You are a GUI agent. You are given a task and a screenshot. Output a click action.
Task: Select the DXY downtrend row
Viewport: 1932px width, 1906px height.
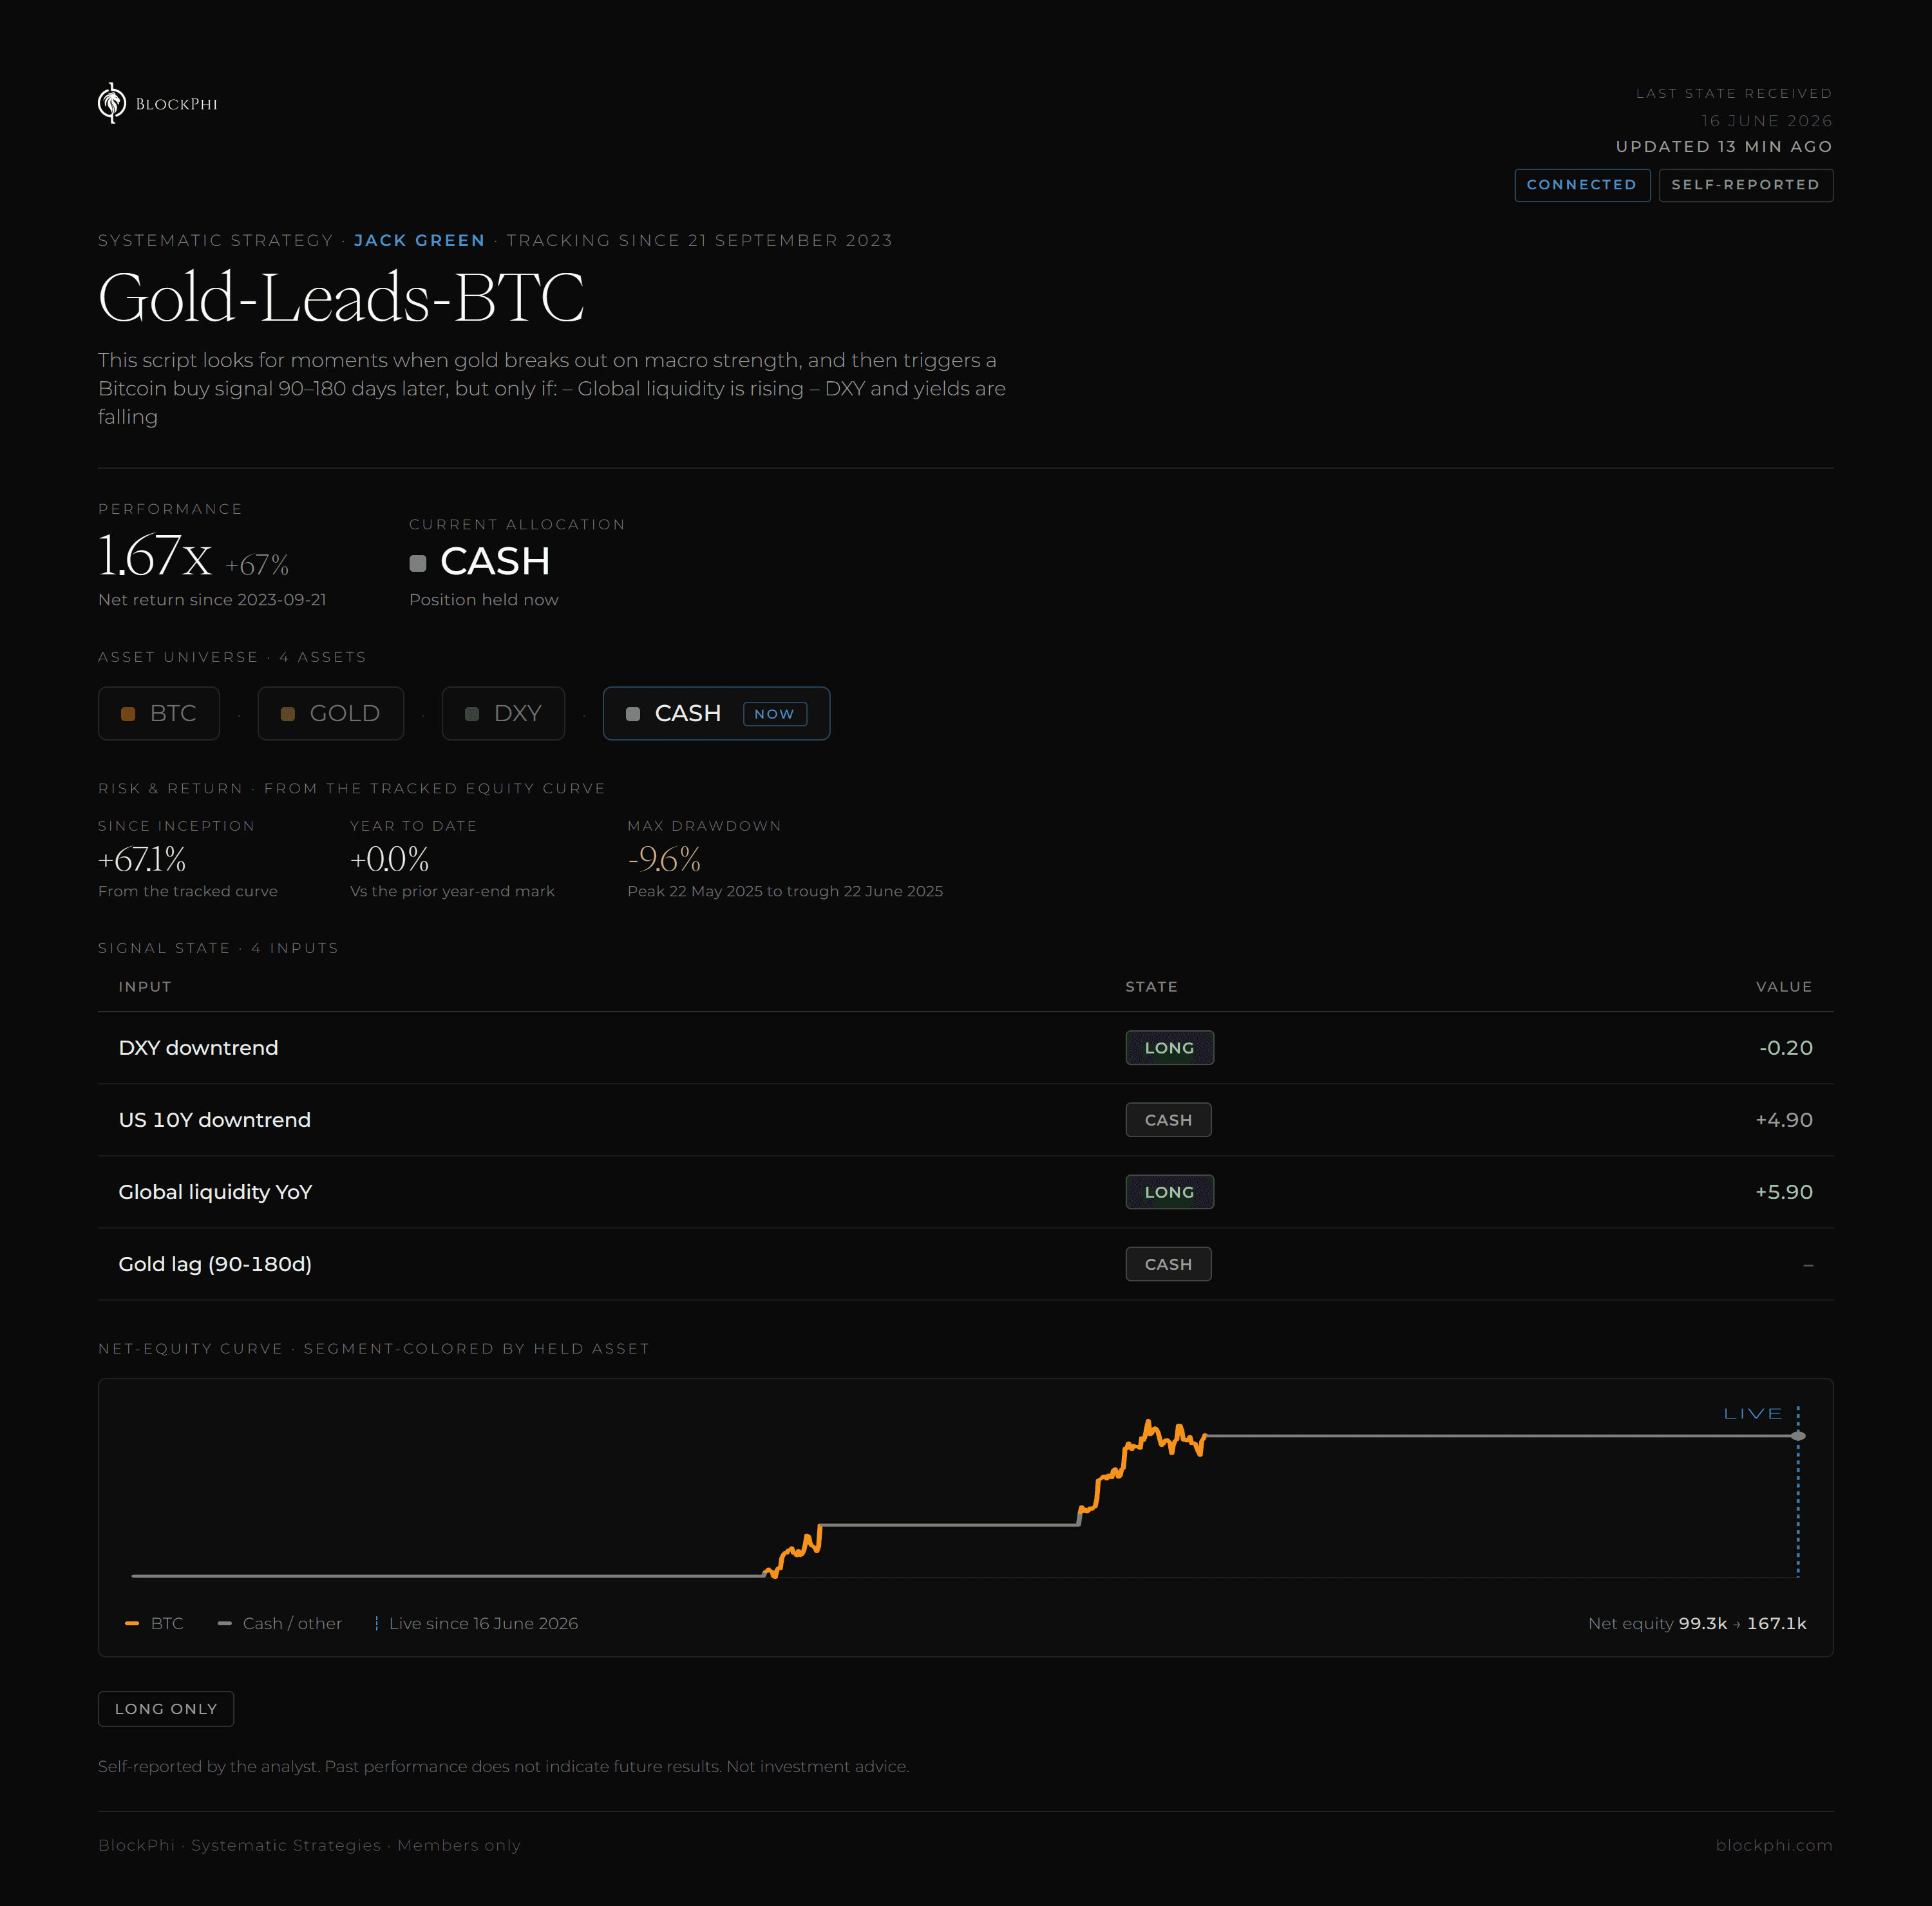click(x=965, y=1048)
